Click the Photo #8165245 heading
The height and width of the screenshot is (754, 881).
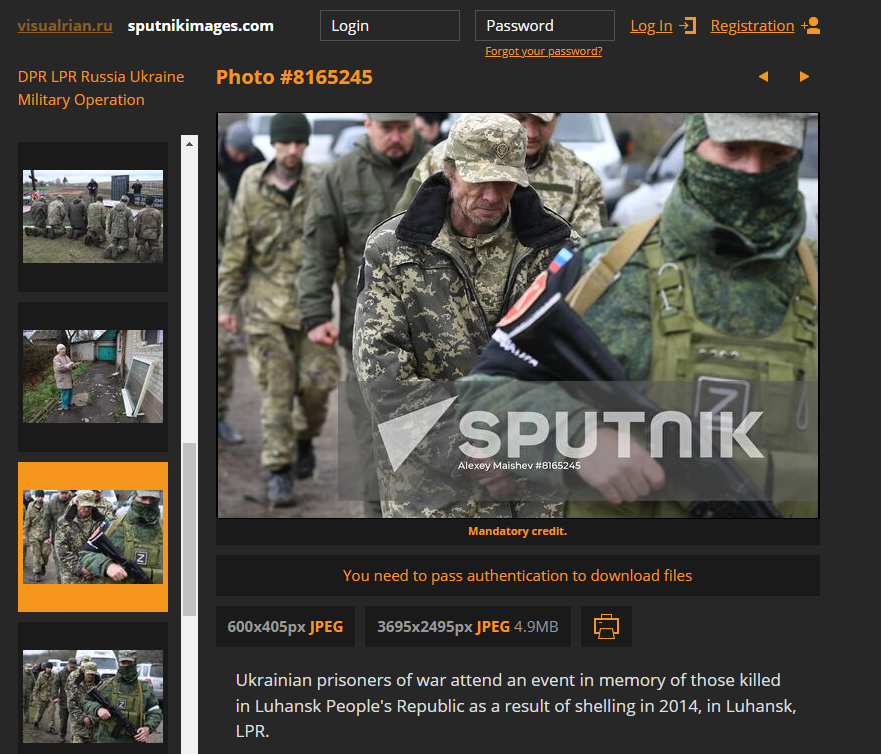(294, 77)
